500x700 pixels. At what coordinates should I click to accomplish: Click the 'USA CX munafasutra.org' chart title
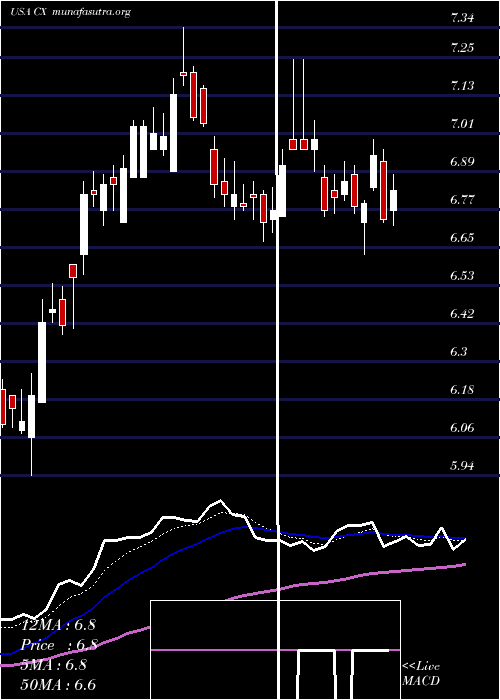(71, 12)
